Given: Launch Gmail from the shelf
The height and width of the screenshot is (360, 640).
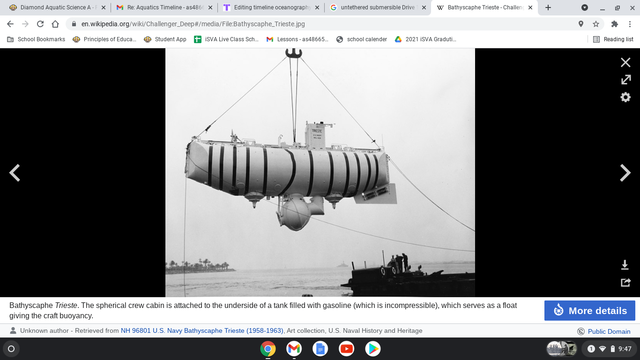Looking at the screenshot, I should pyautogui.click(x=294, y=349).
